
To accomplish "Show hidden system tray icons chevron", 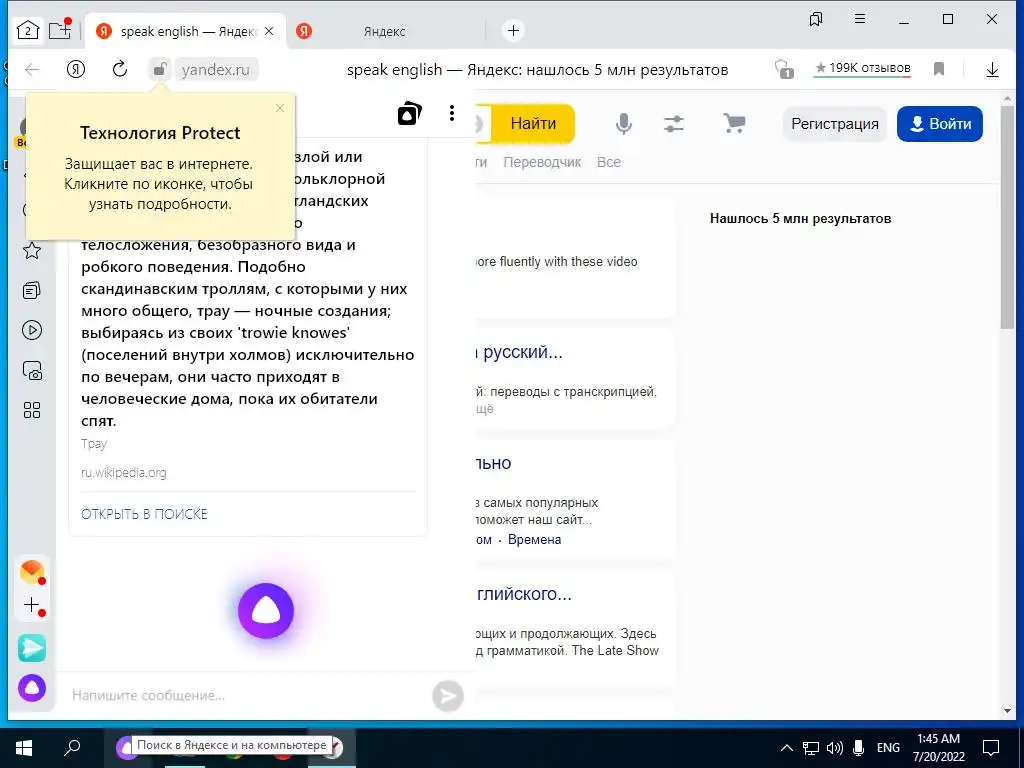I will pyautogui.click(x=787, y=748).
